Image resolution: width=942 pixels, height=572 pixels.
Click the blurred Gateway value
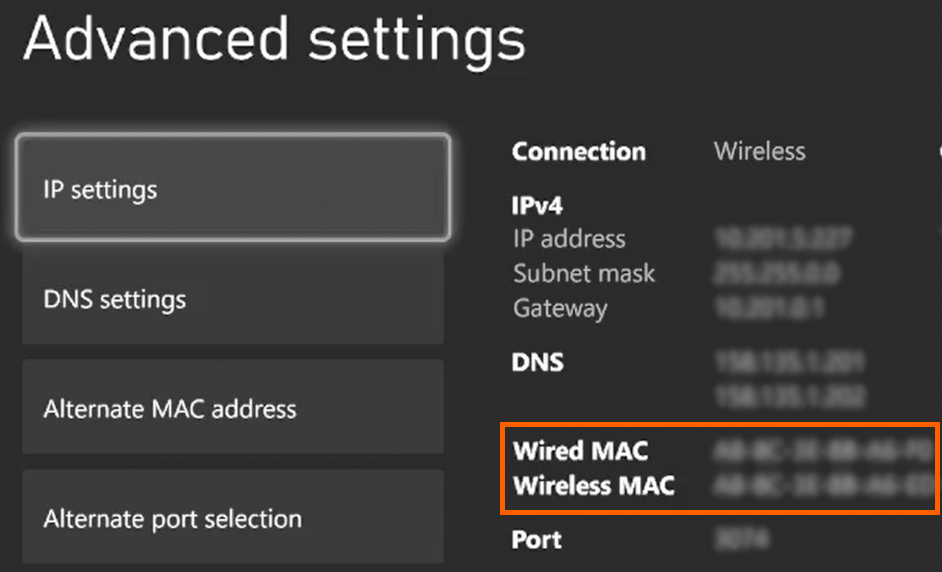point(770,308)
